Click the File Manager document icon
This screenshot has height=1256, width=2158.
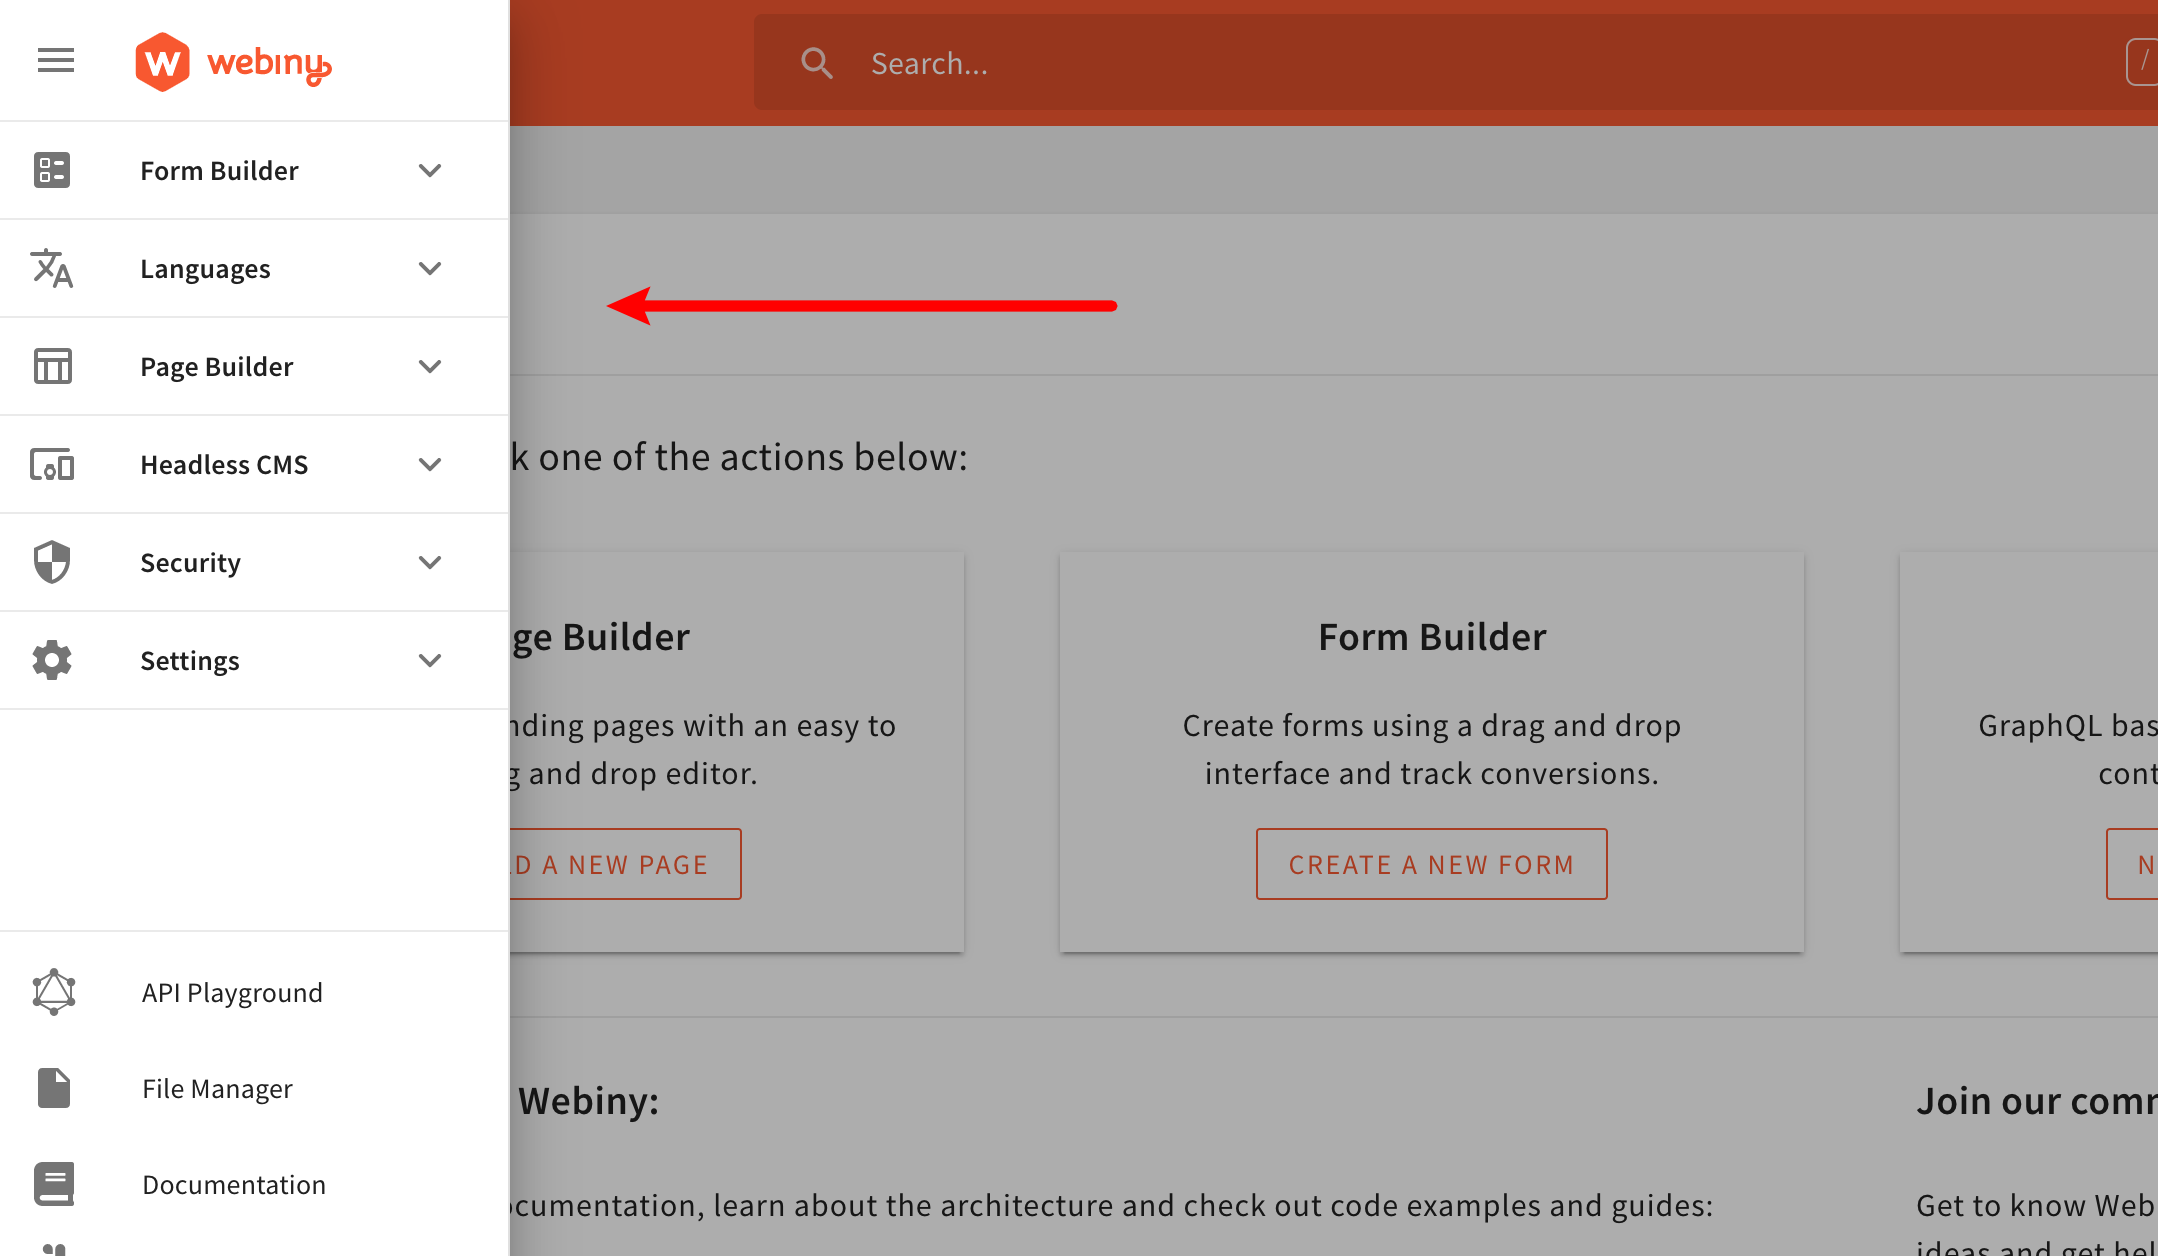tap(54, 1087)
